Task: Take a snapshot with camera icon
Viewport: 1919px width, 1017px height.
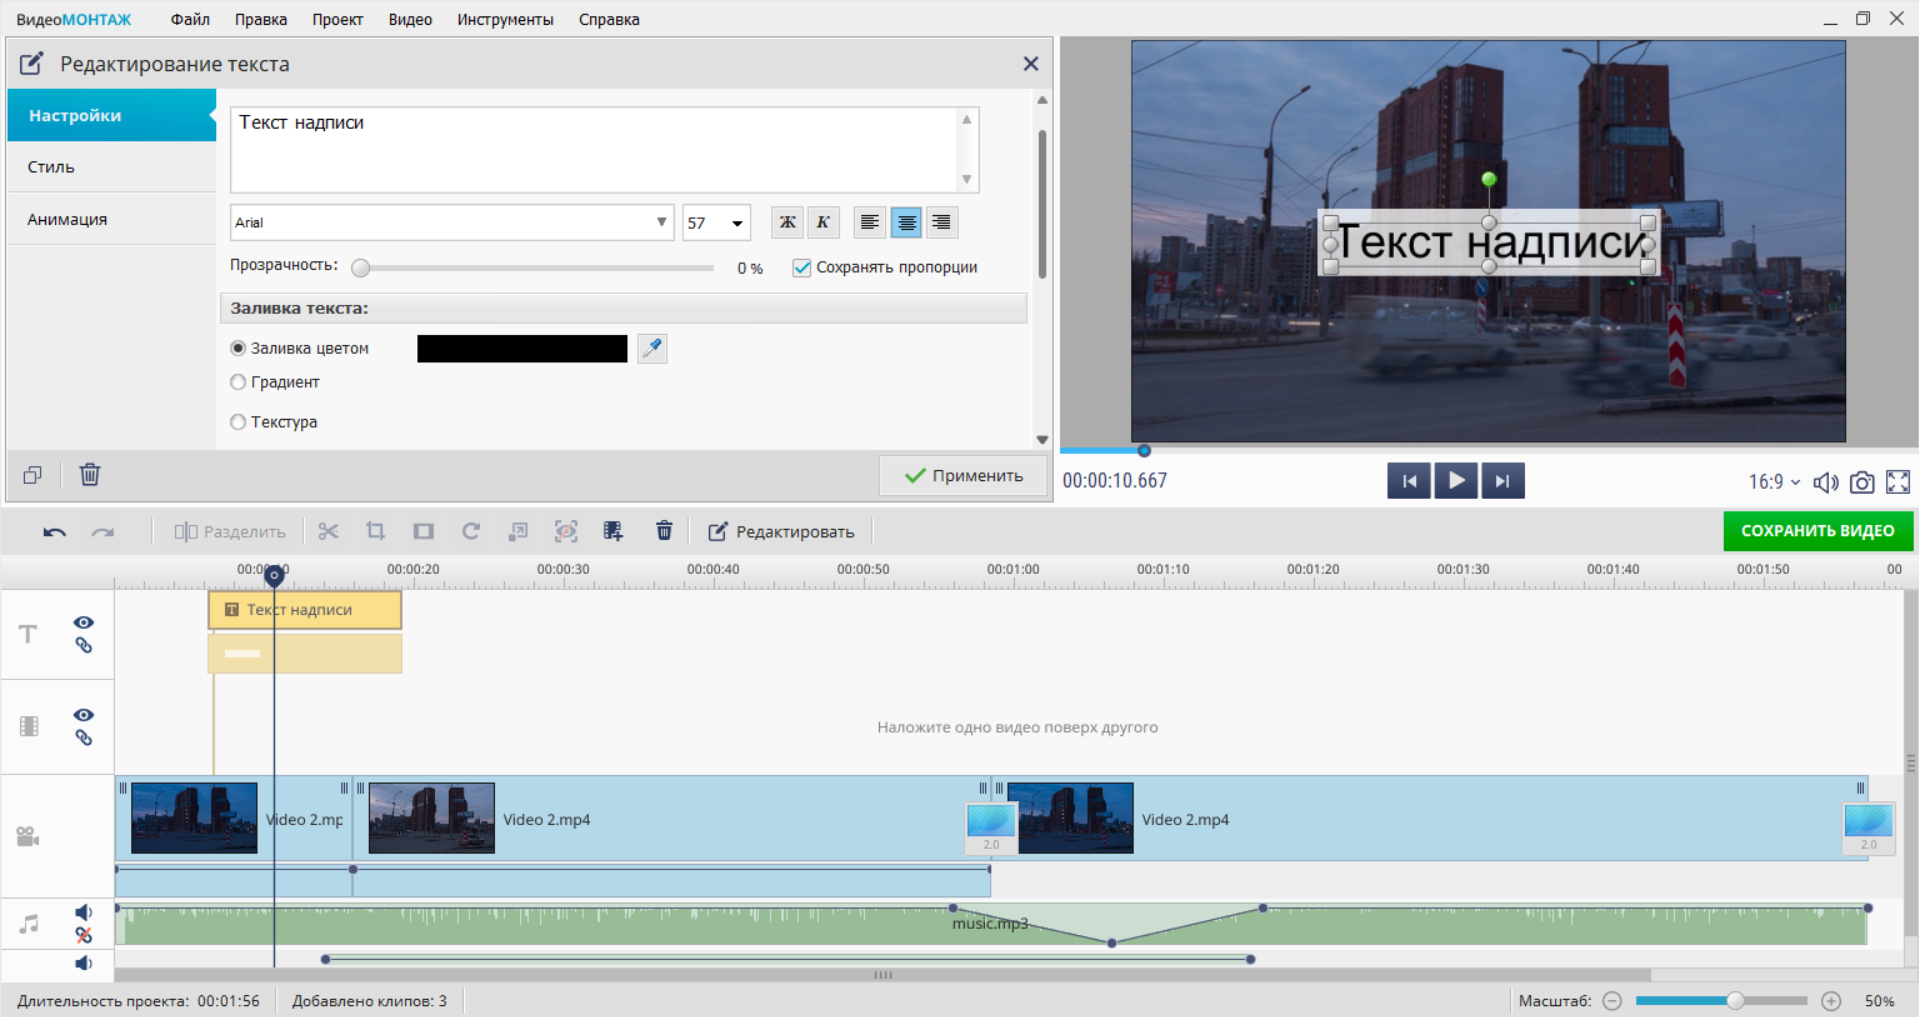Action: (x=1862, y=482)
